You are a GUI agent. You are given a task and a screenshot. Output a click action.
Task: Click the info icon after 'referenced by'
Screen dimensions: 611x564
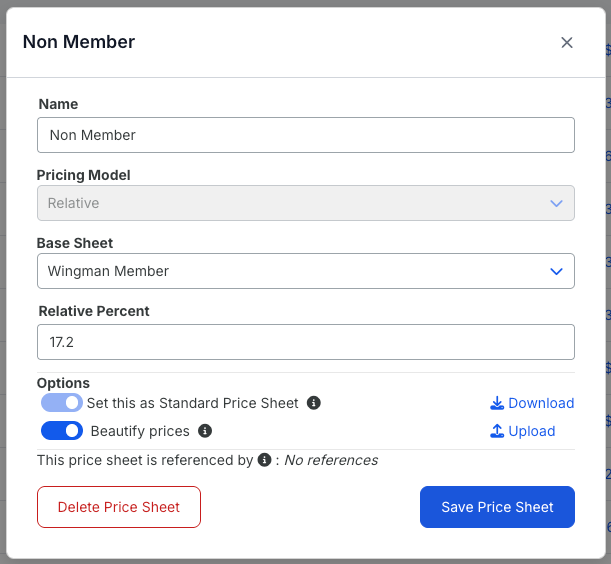264,460
